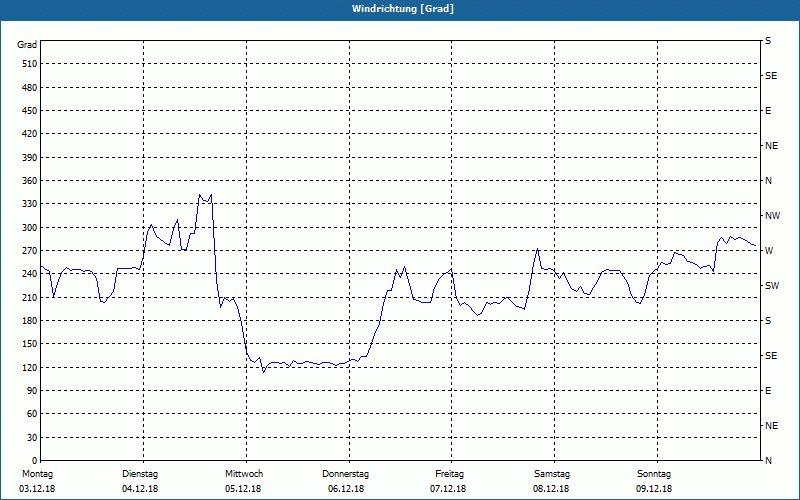800x500 pixels.
Task: Click the N compass label beside the 360 gridline
Action: point(768,181)
